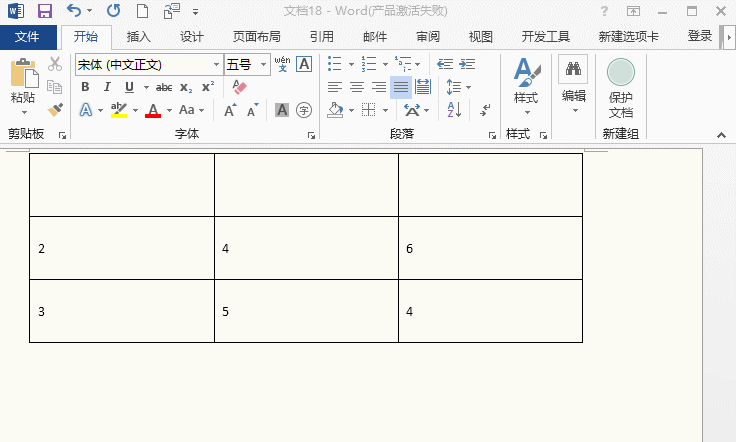Select the 邮件 tab
736x442 pixels.
click(375, 37)
